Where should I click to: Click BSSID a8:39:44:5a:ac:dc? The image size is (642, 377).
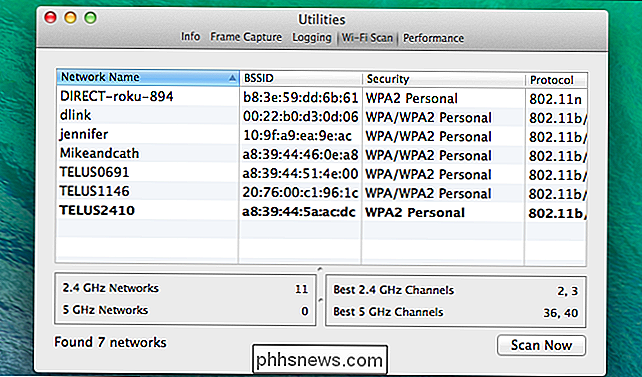tap(298, 212)
